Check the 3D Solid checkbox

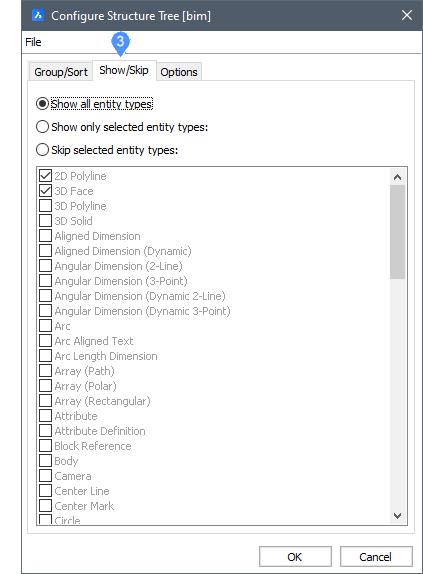point(45,221)
